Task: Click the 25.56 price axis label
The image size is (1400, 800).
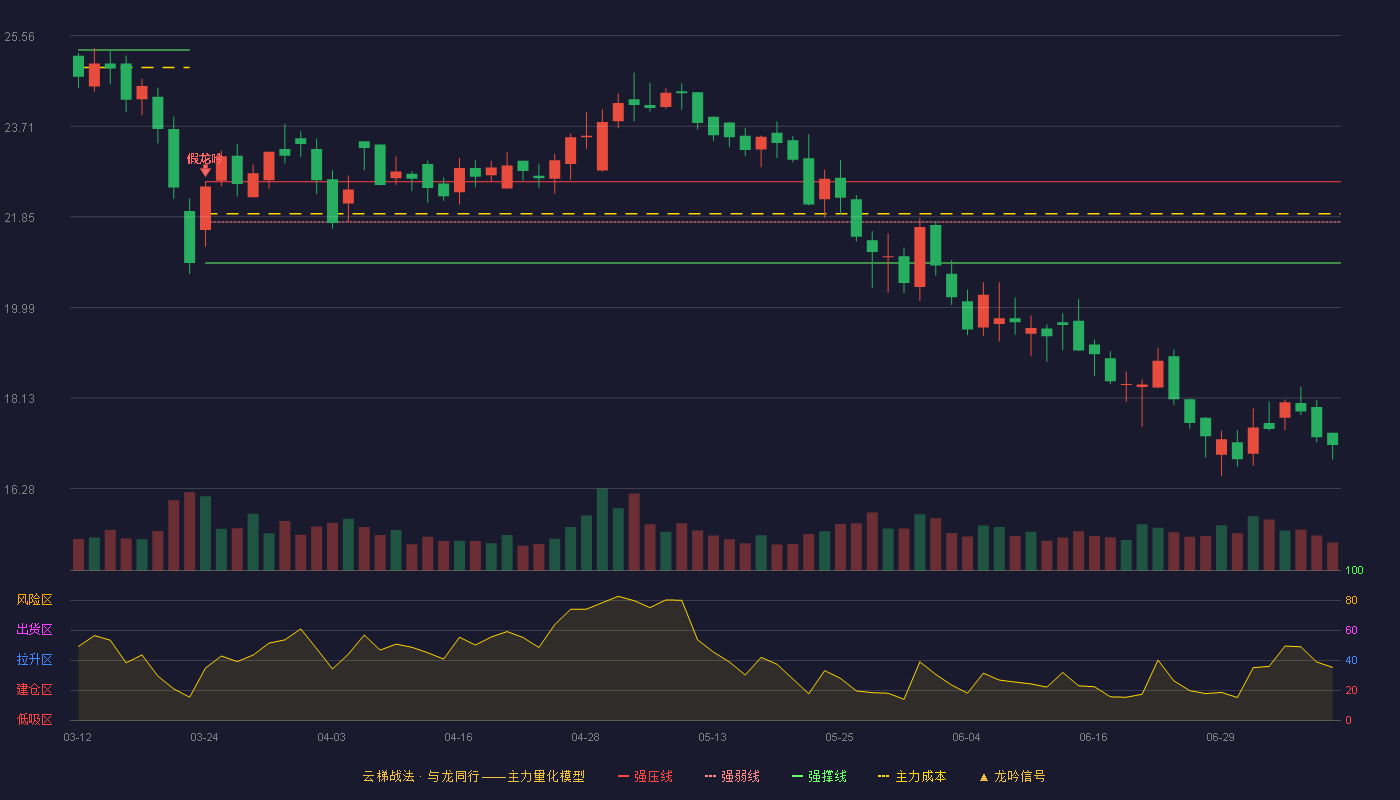Action: pyautogui.click(x=19, y=37)
